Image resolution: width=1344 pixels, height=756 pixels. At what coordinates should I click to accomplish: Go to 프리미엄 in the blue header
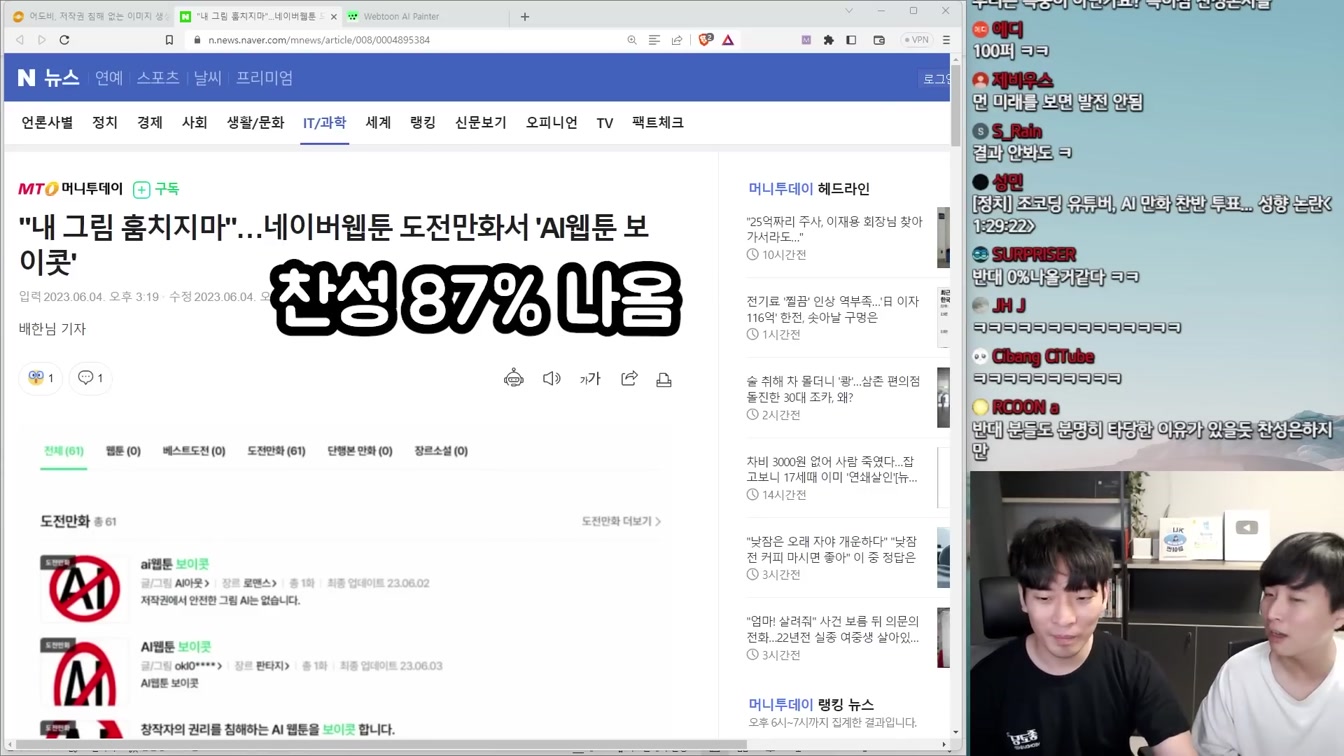pyautogui.click(x=265, y=78)
